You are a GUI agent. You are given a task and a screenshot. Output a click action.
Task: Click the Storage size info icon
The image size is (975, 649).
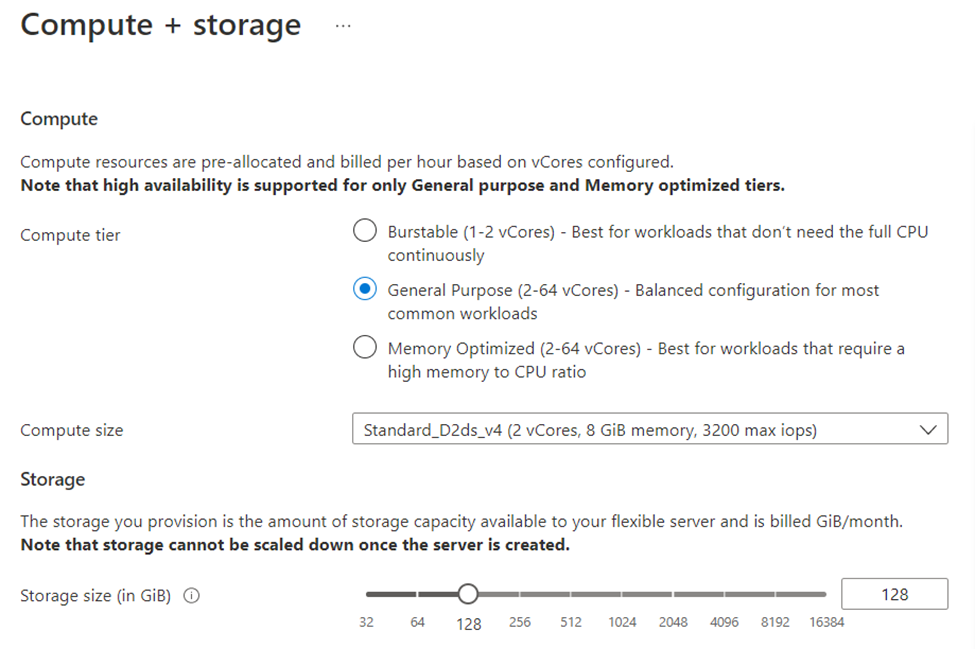192,595
